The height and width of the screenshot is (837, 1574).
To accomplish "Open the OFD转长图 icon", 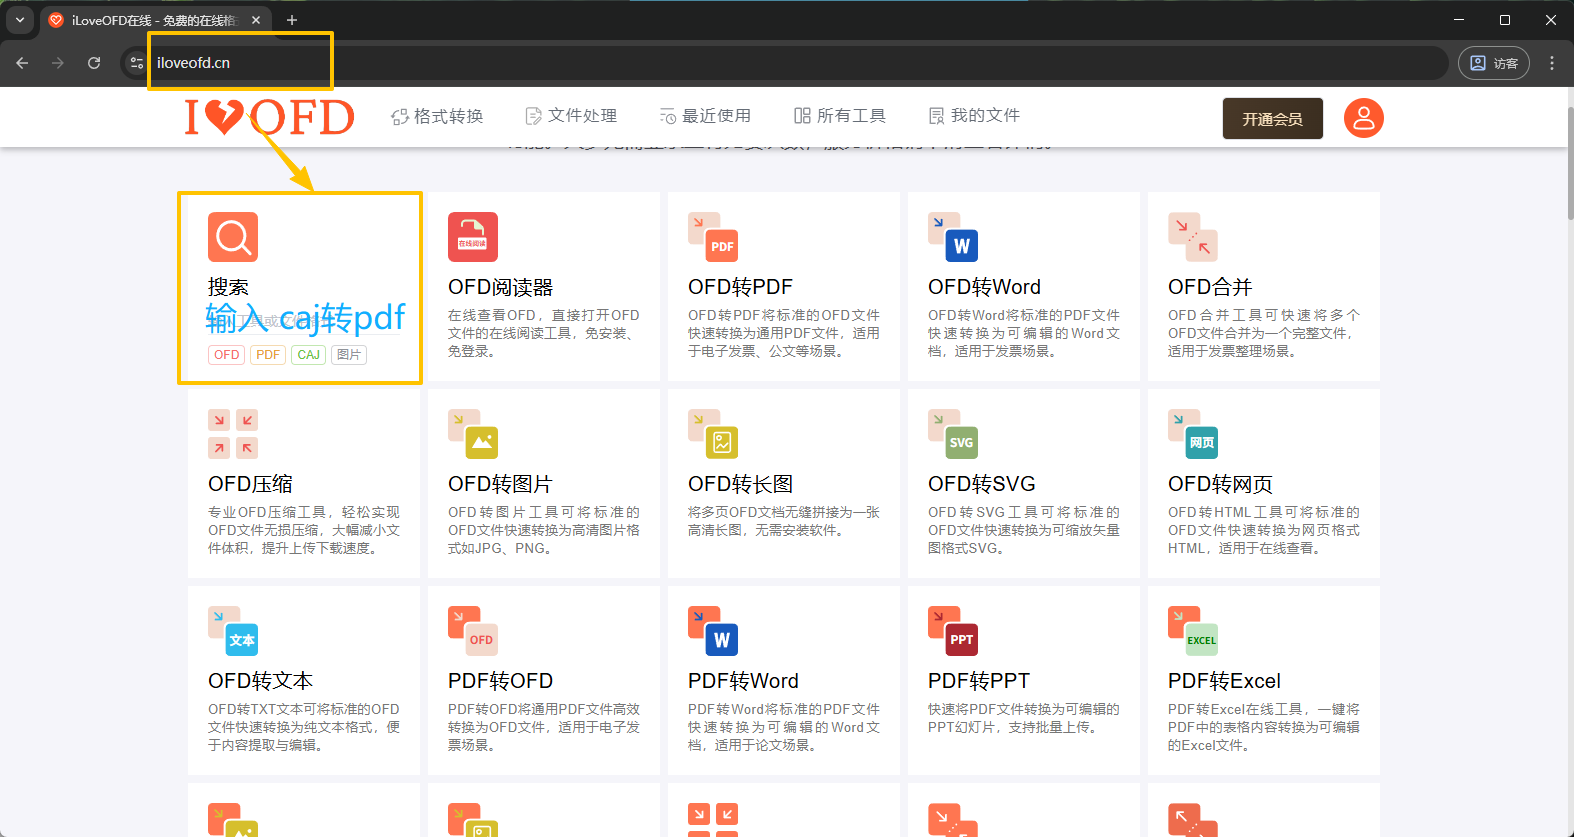I will click(713, 434).
